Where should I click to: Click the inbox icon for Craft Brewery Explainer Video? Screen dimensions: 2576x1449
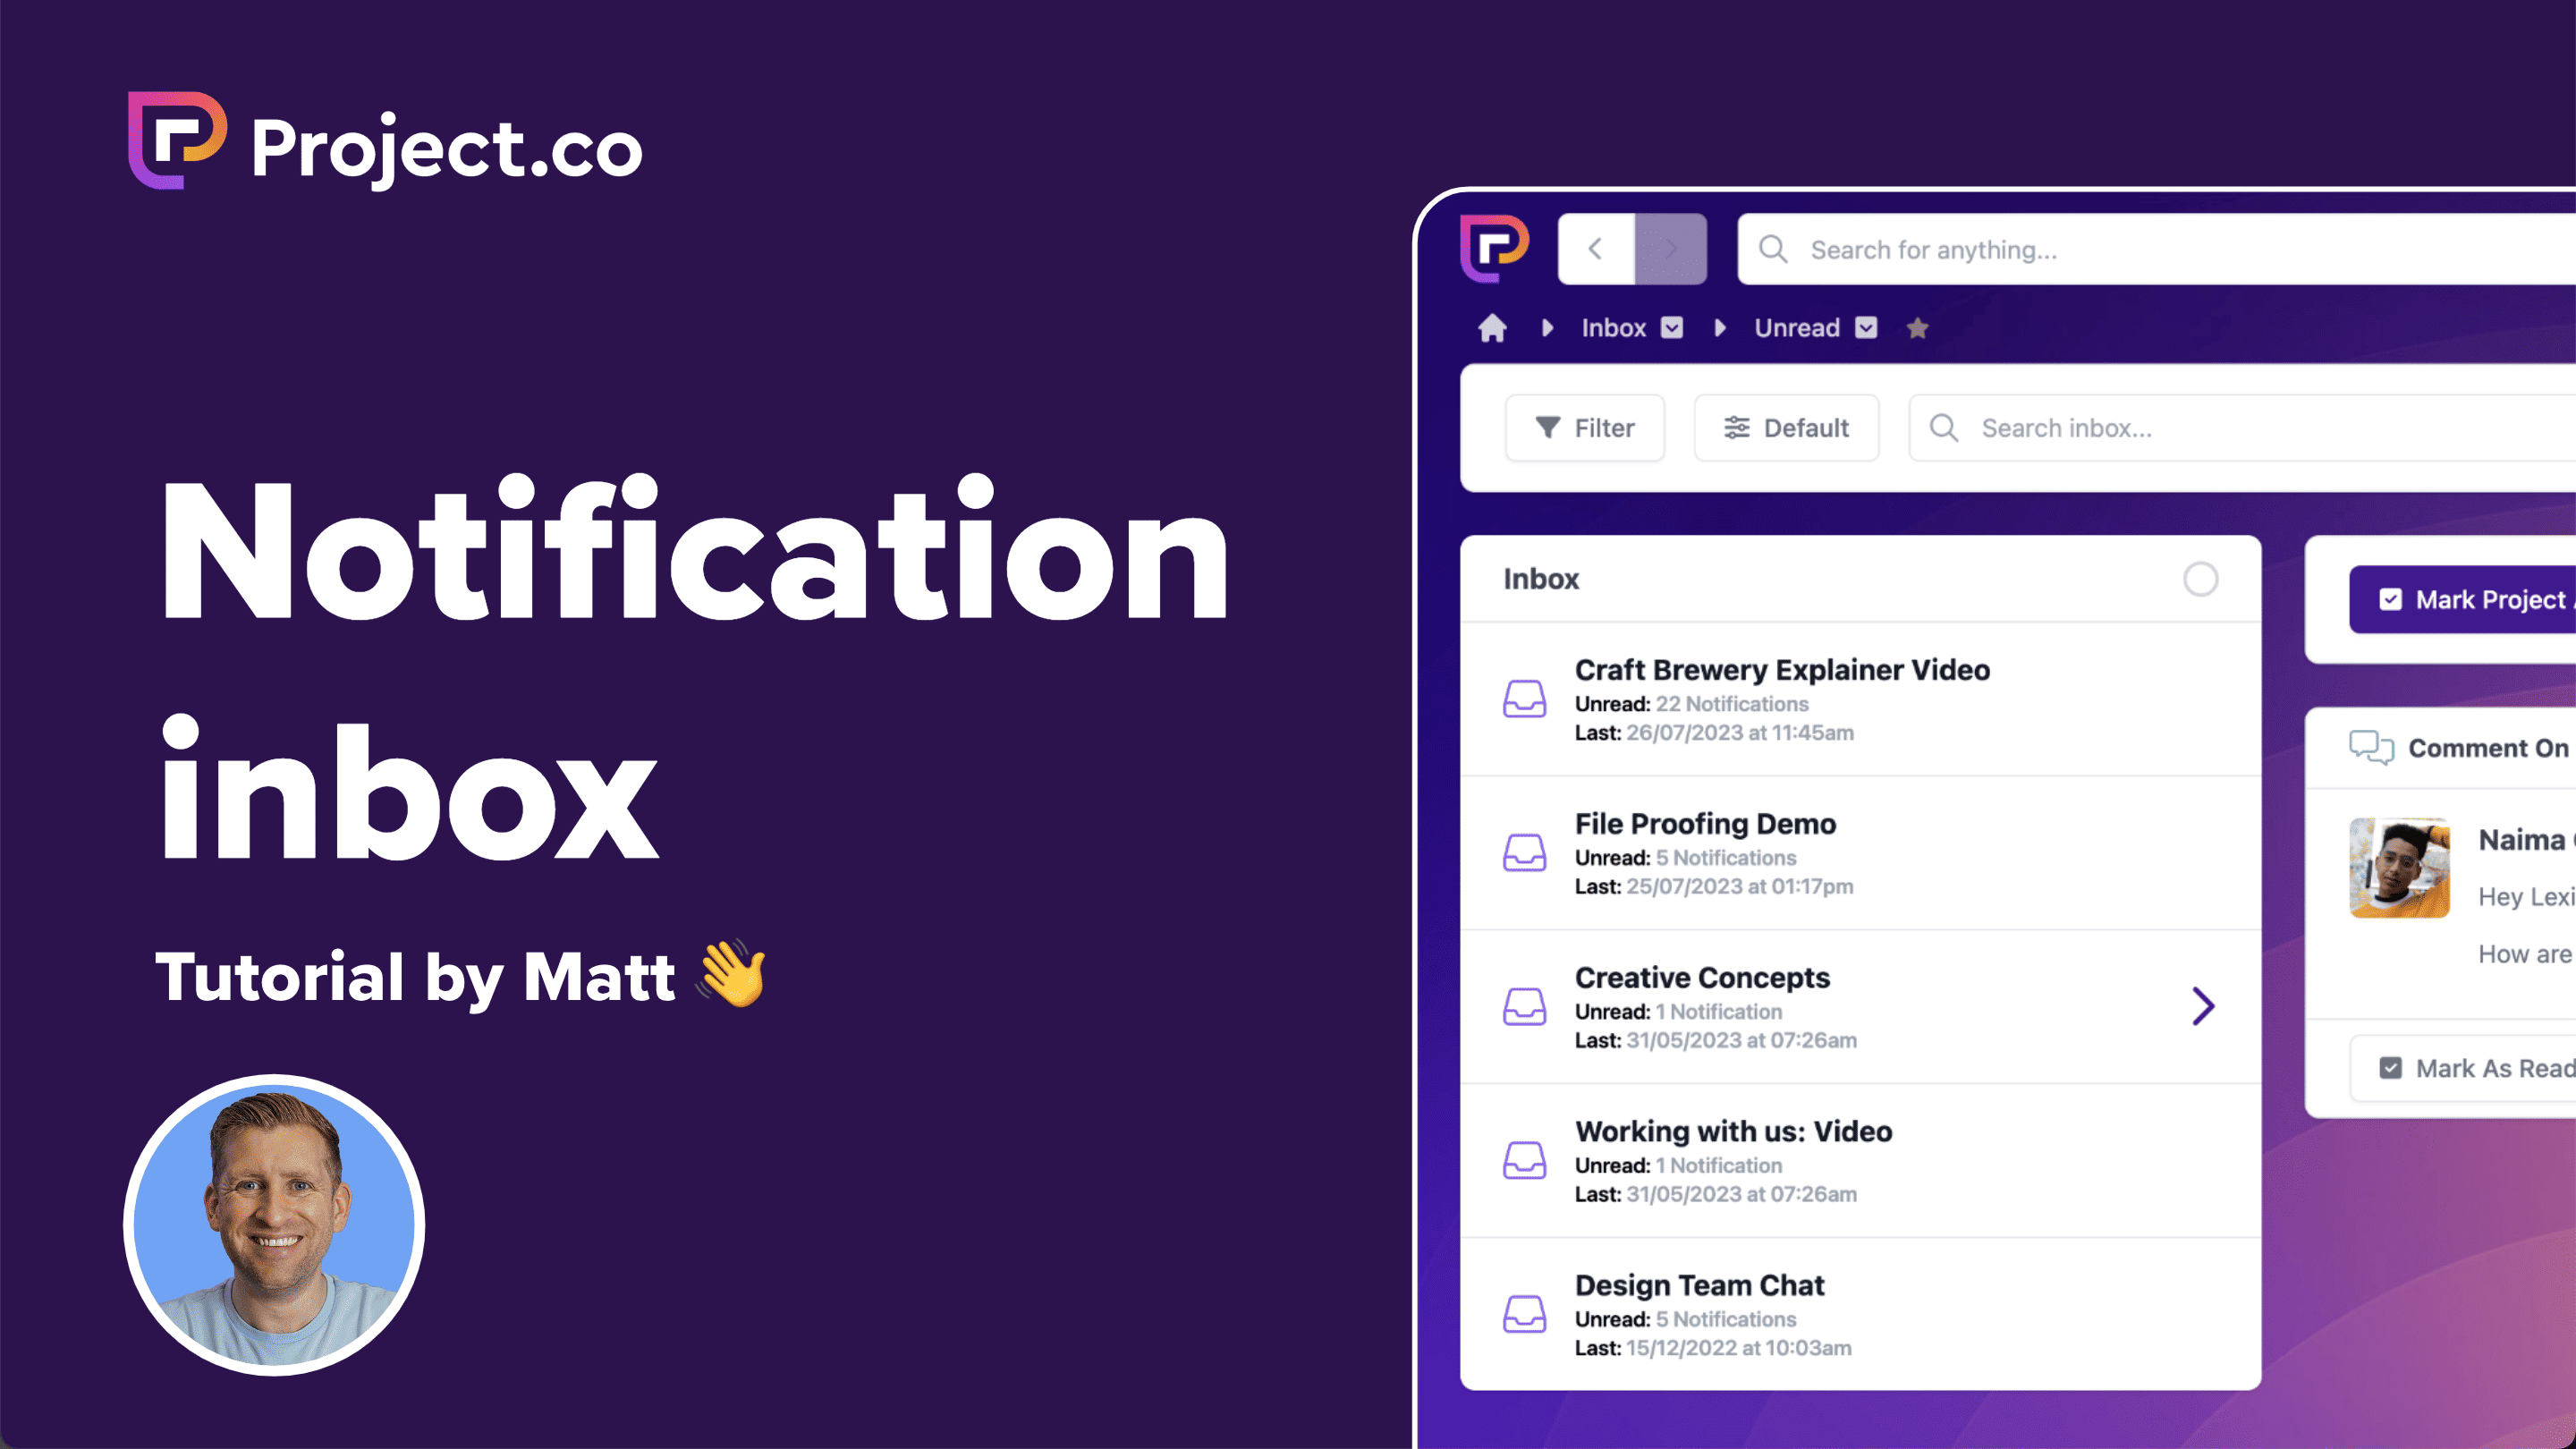click(1523, 697)
